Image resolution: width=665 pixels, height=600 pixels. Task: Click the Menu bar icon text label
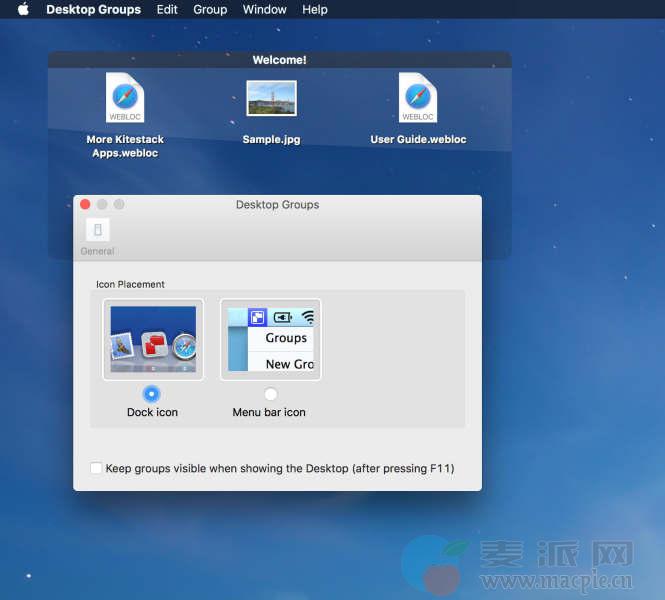coord(269,412)
